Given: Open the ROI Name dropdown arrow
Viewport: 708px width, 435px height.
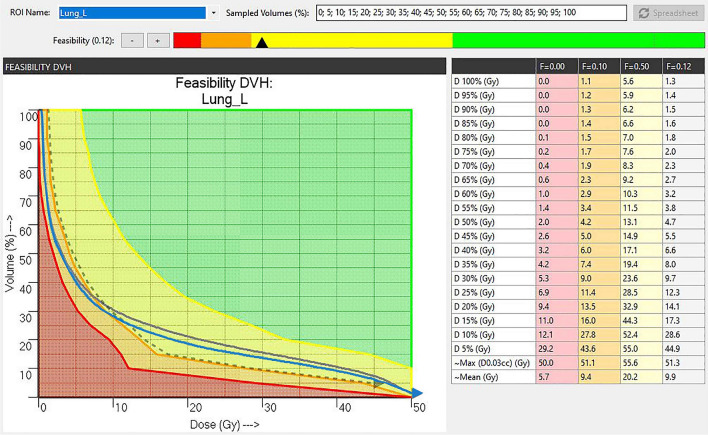Looking at the screenshot, I should tap(214, 13).
